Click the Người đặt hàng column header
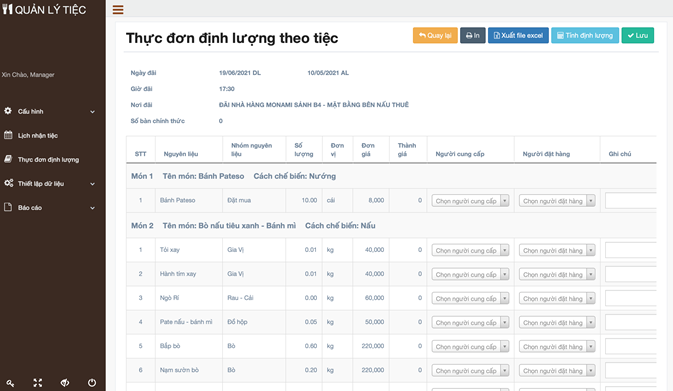Image resolution: width=673 pixels, height=391 pixels. [546, 154]
